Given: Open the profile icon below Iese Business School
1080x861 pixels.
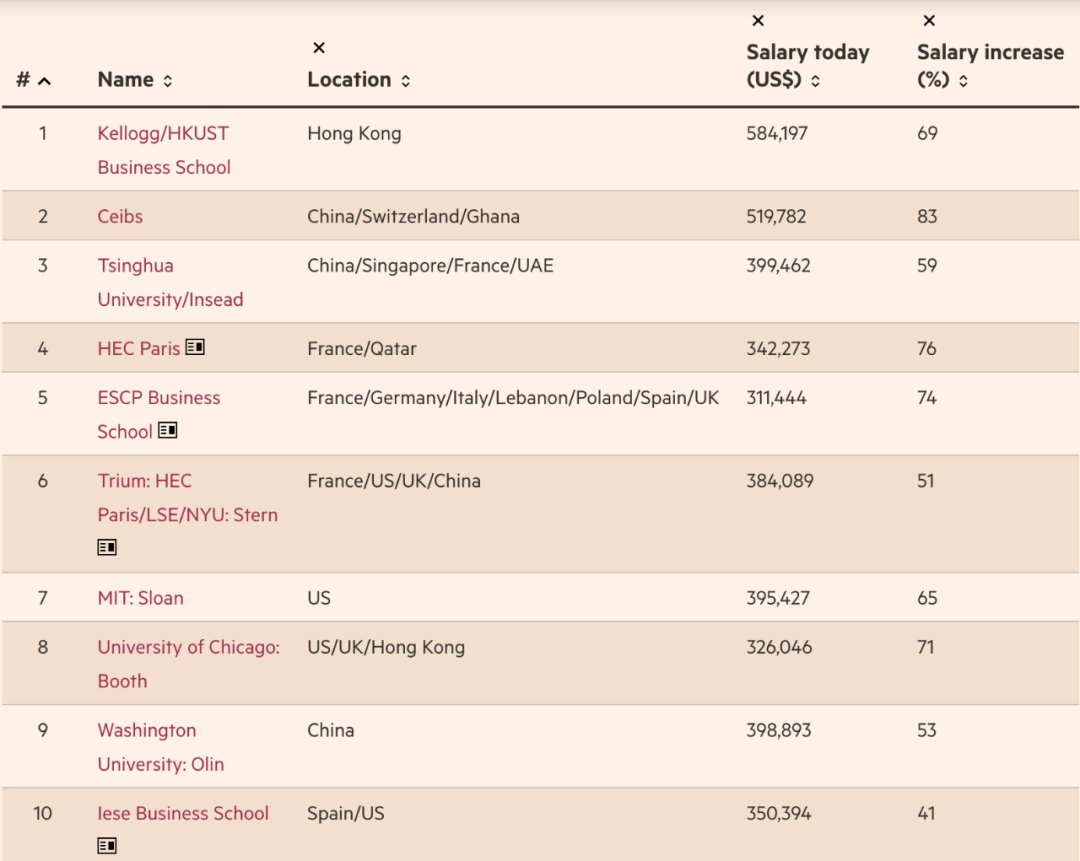Looking at the screenshot, I should (x=107, y=845).
